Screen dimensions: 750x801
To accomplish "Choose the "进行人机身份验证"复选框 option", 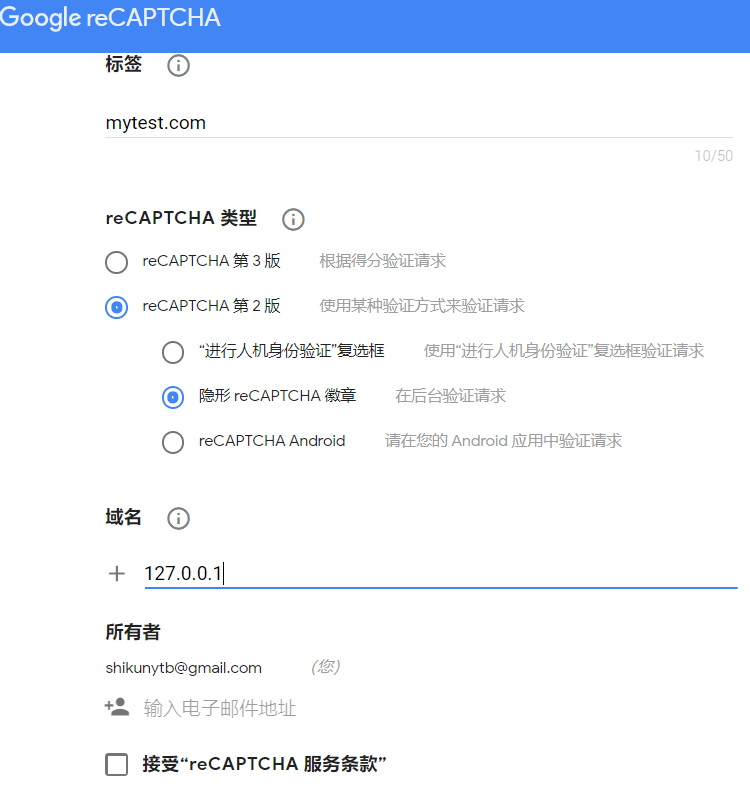I will click(x=173, y=352).
